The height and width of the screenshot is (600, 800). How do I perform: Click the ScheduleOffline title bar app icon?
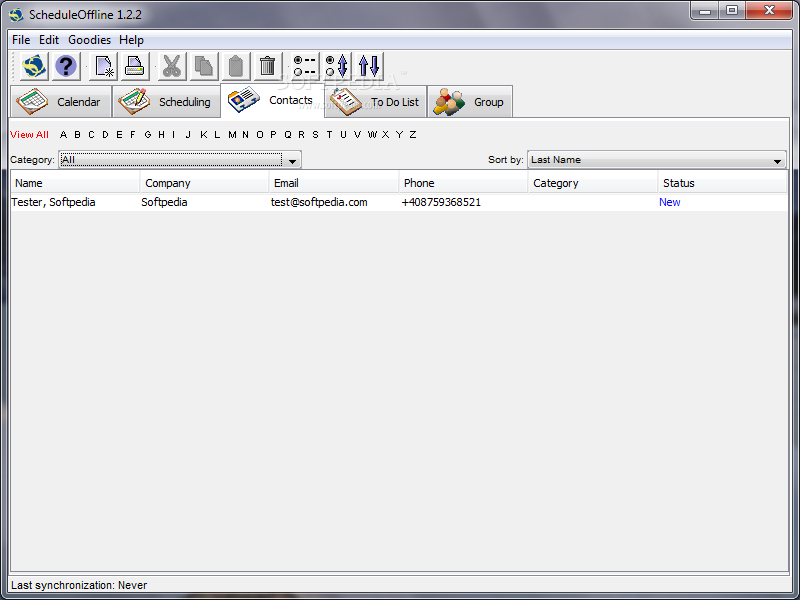(16, 15)
